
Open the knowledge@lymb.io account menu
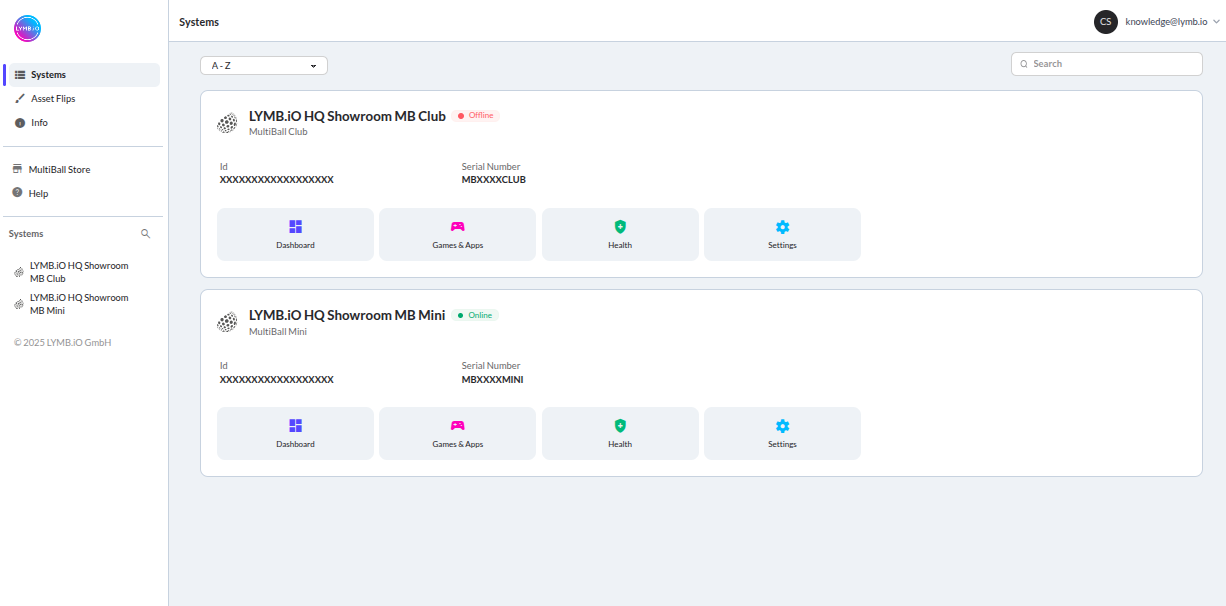[1164, 21]
